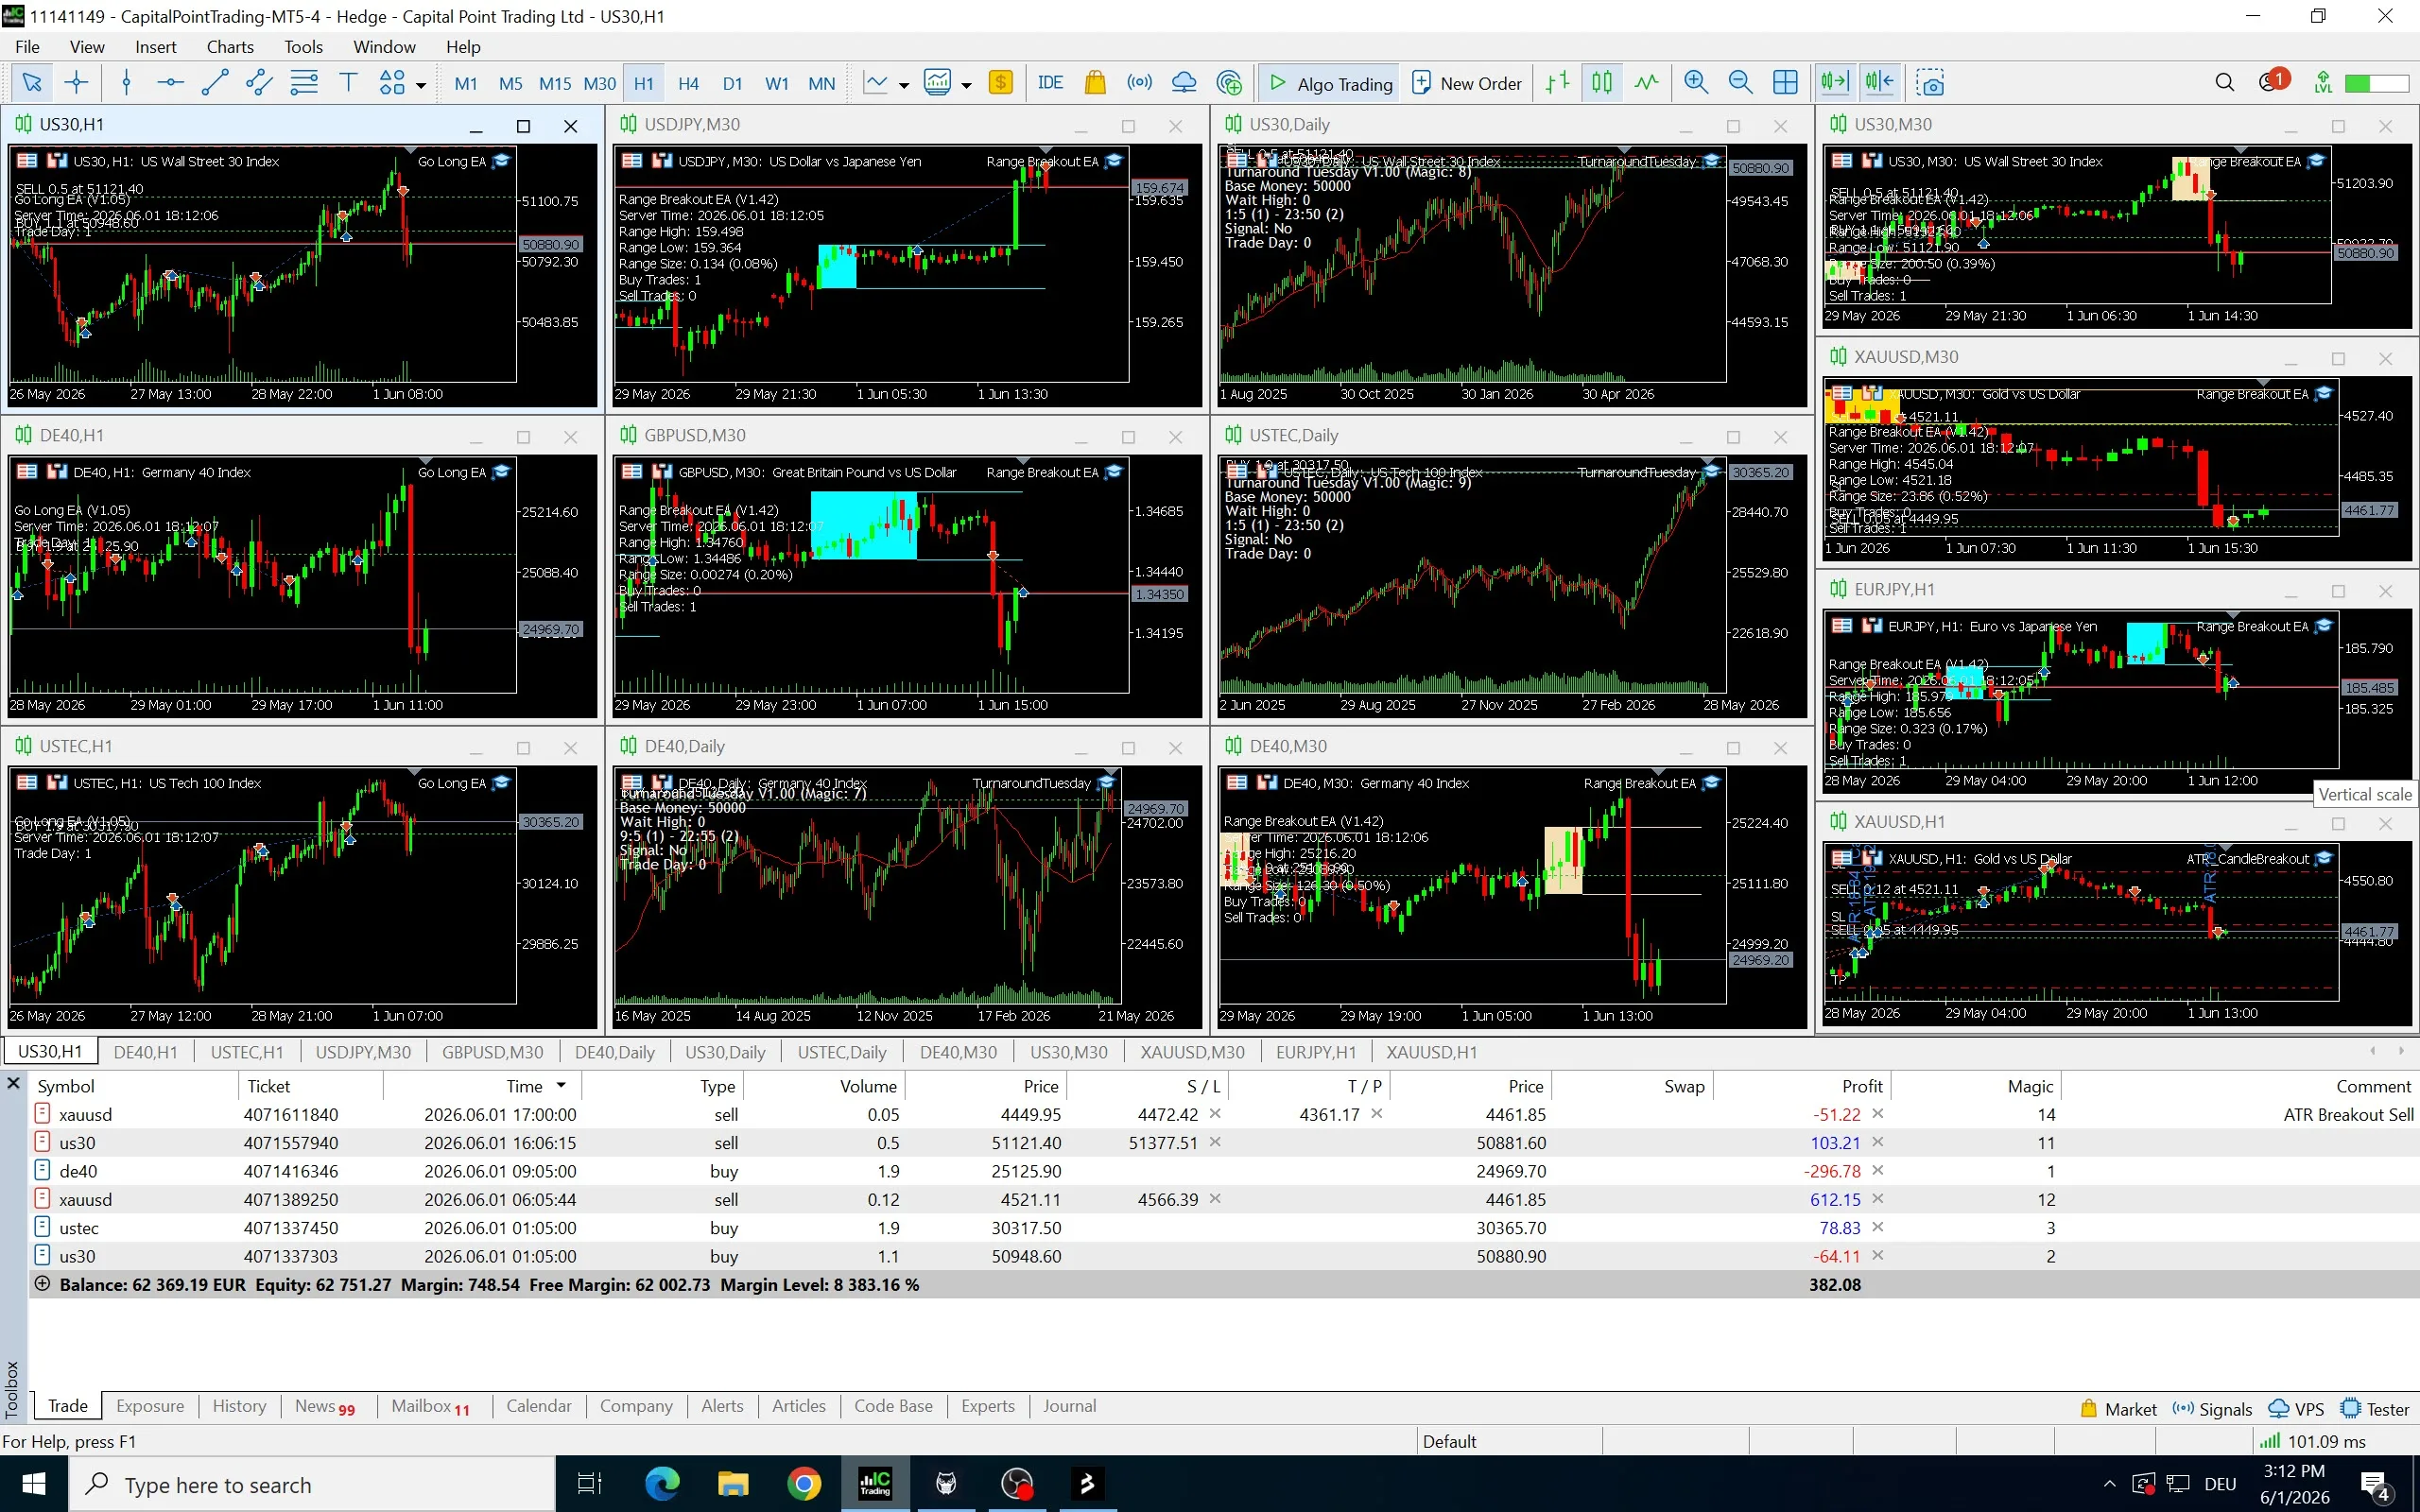Viewport: 2420px width, 1512px height.
Task: Take a chart screenshot with camera icon
Action: click(1931, 83)
